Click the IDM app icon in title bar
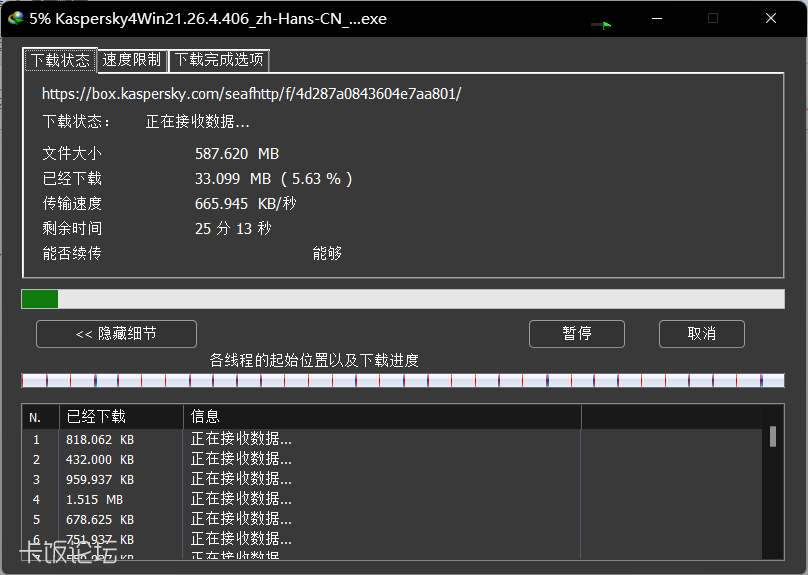This screenshot has height=575, width=808. click(15, 19)
